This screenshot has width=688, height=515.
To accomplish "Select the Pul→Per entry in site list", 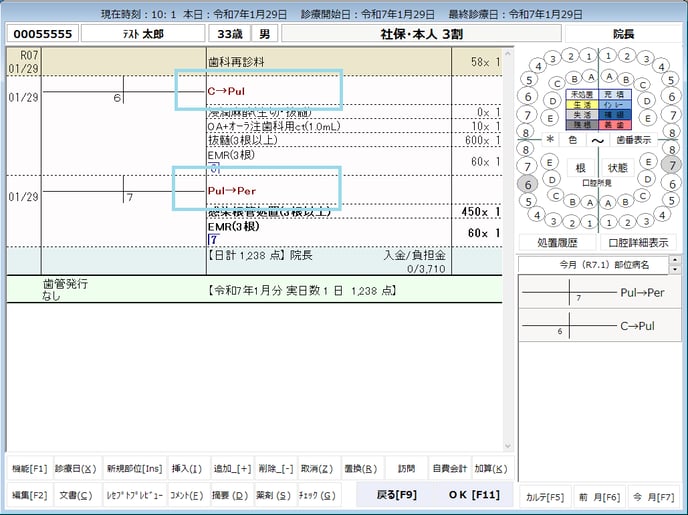I will point(642,294).
